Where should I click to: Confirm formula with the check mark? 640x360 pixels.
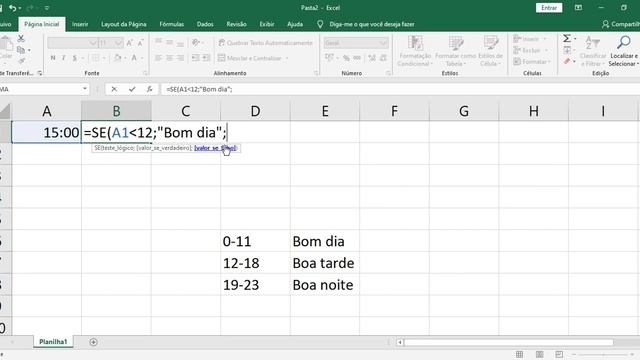click(132, 89)
